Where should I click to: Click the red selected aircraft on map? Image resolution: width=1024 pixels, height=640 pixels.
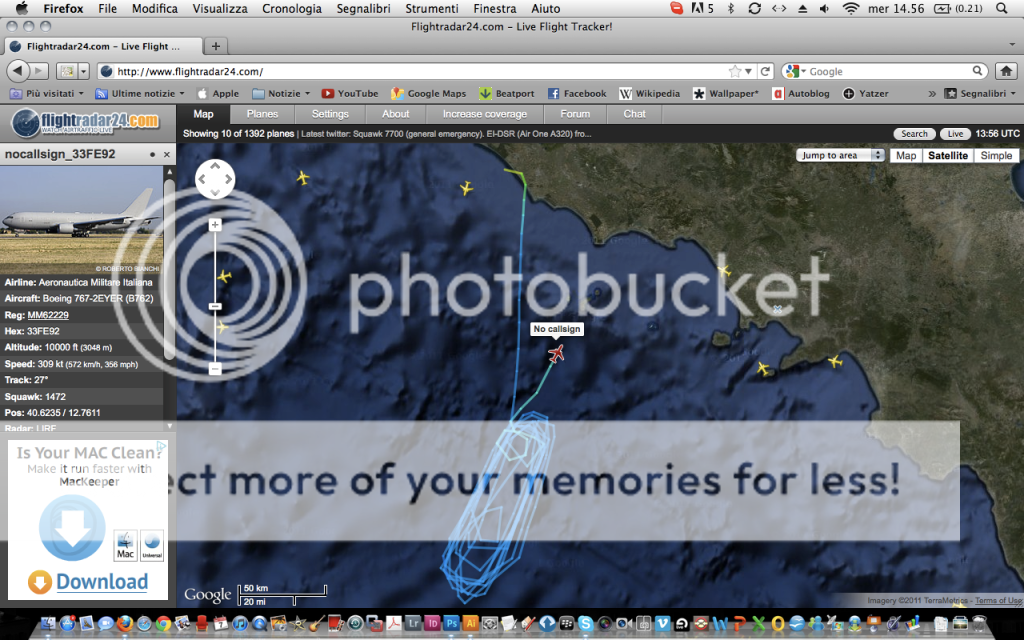click(x=557, y=353)
